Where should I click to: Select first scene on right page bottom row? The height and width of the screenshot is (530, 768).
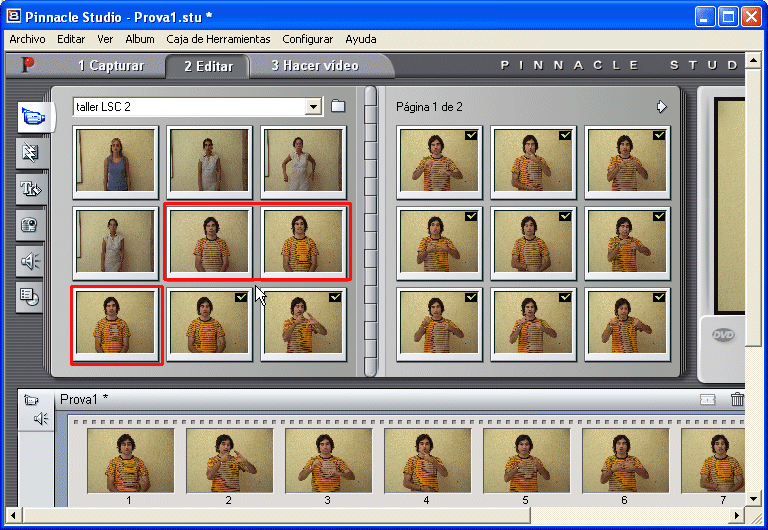(439, 324)
